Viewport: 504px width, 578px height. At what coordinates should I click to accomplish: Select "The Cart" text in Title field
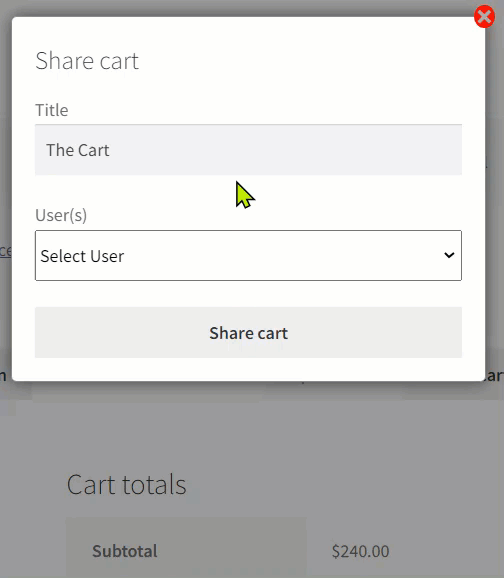(x=78, y=150)
